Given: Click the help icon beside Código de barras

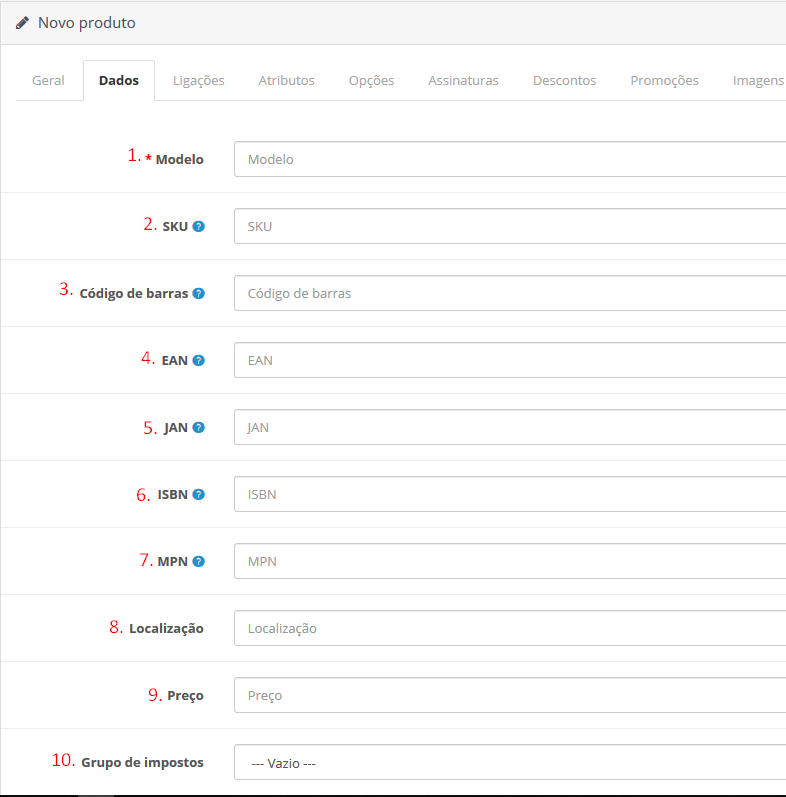Looking at the screenshot, I should coord(198,293).
